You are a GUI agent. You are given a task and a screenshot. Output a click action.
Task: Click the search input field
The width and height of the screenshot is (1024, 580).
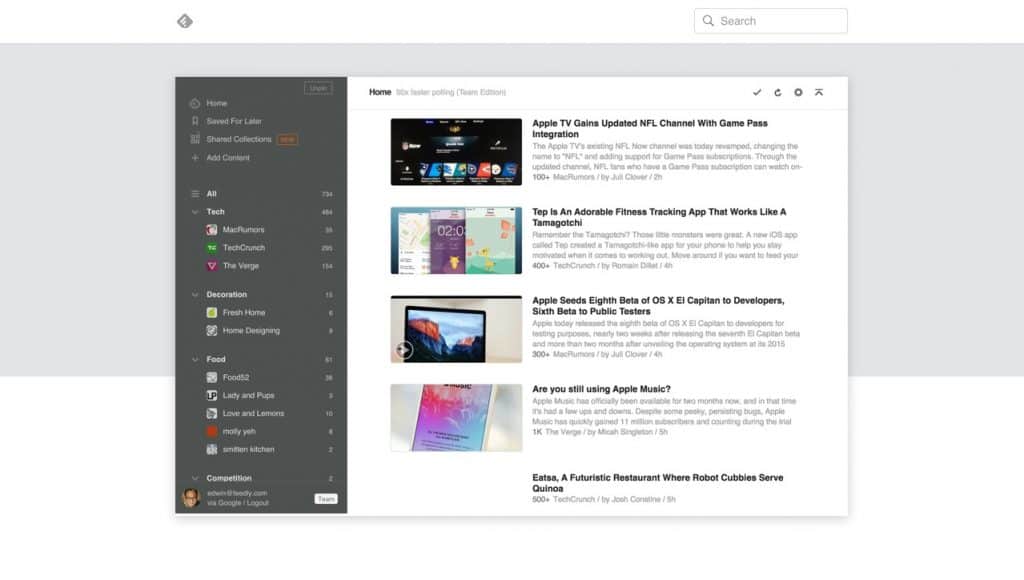click(x=778, y=21)
